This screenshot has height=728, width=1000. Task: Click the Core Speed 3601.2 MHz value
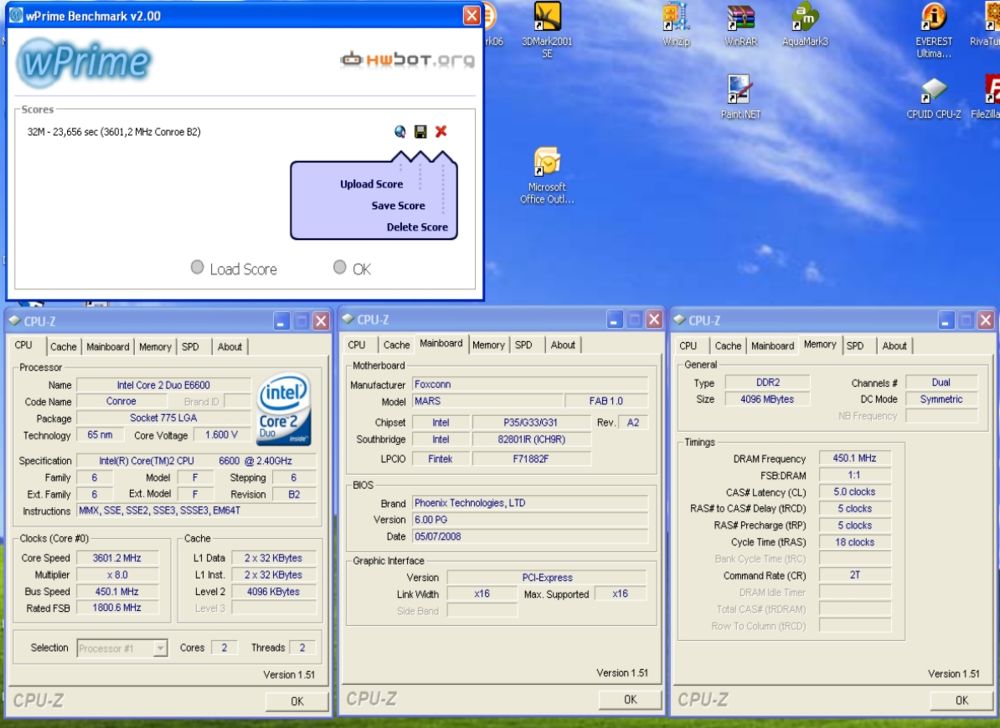point(117,558)
